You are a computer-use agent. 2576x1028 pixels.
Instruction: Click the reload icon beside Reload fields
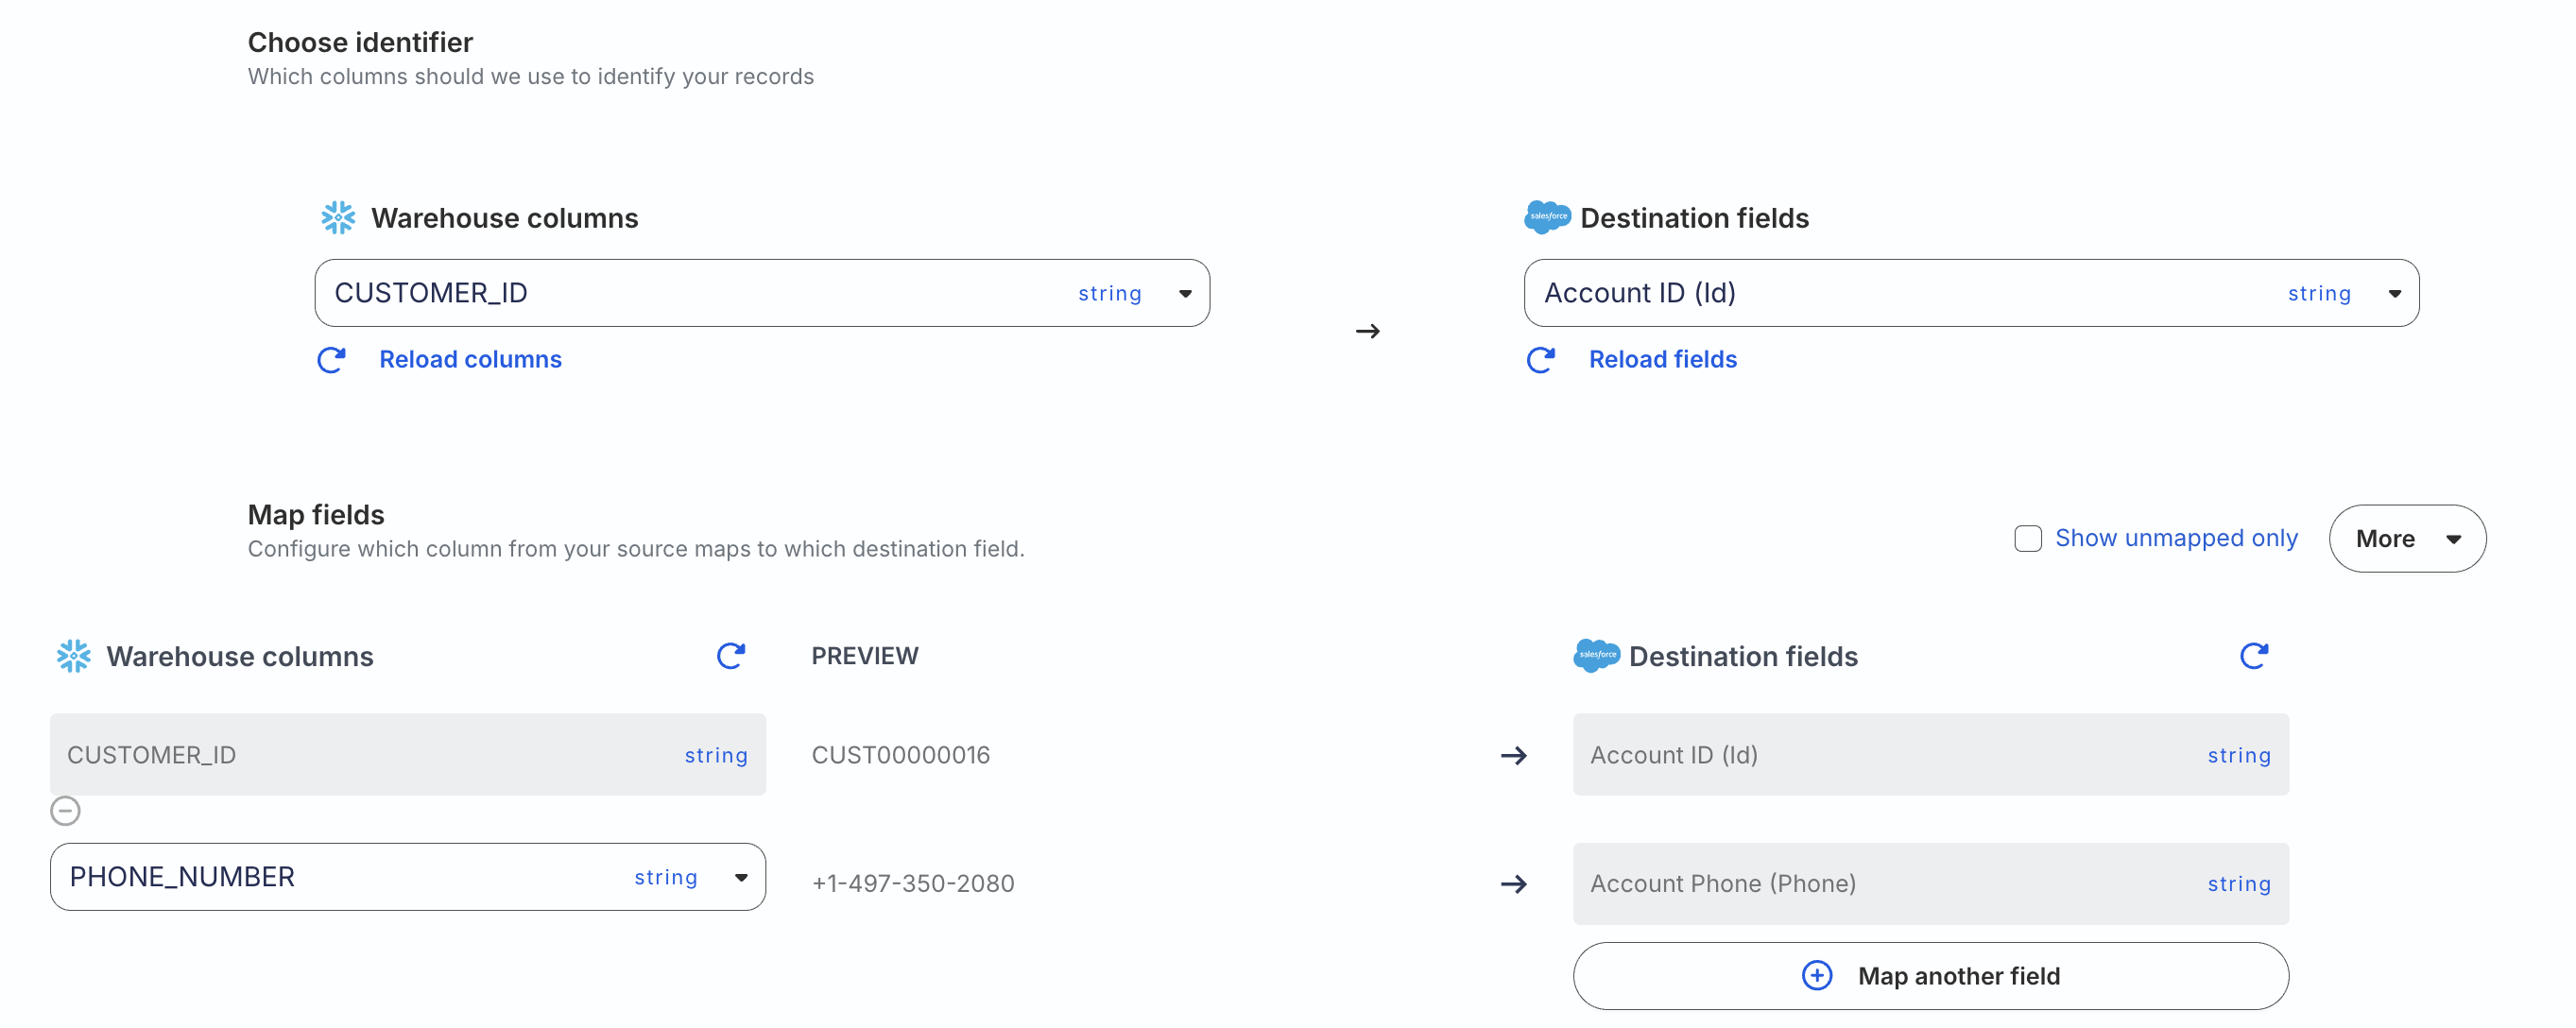(x=1541, y=360)
